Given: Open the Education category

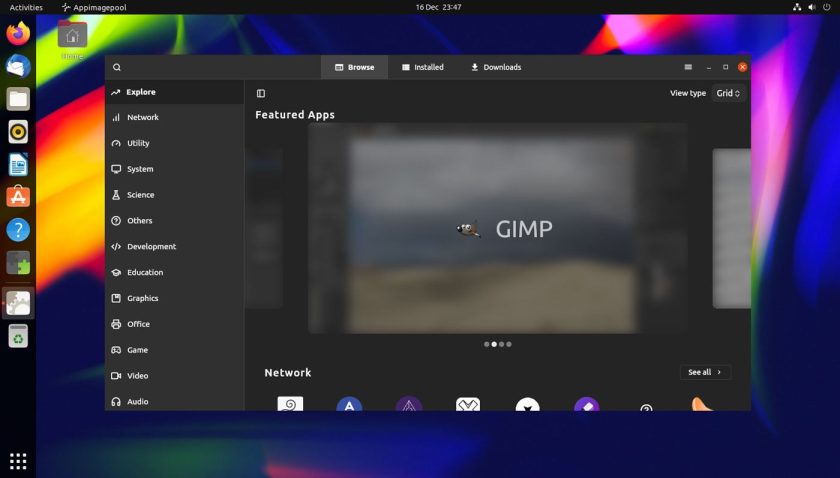Looking at the screenshot, I should pyautogui.click(x=175, y=272).
